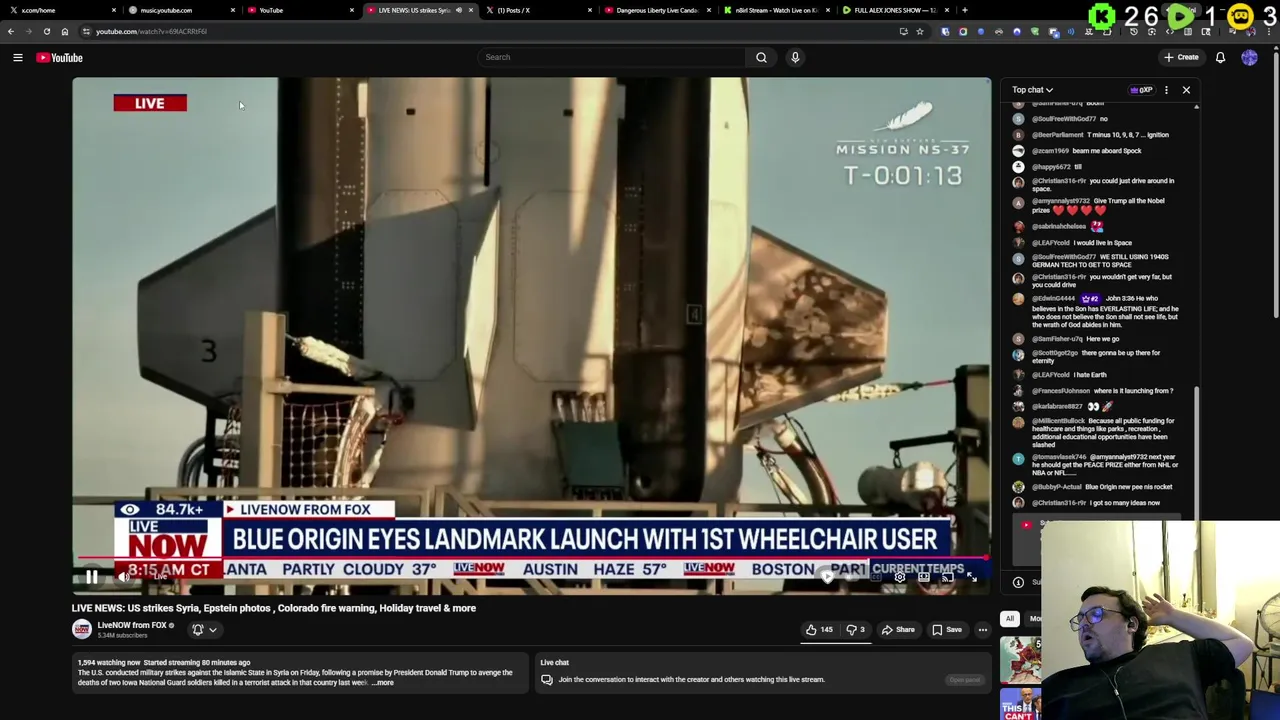Screen dimensions: 1280x720
Task: Pause the live video
Action: (x=91, y=577)
